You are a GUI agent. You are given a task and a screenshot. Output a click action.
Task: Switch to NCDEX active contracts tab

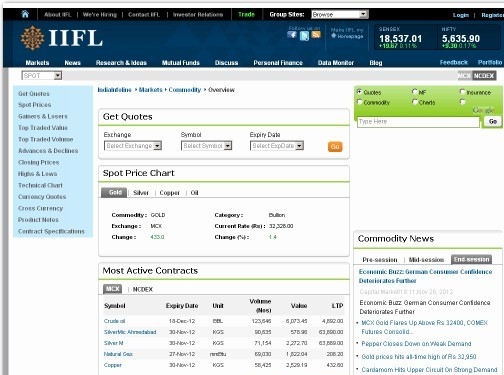(143, 289)
